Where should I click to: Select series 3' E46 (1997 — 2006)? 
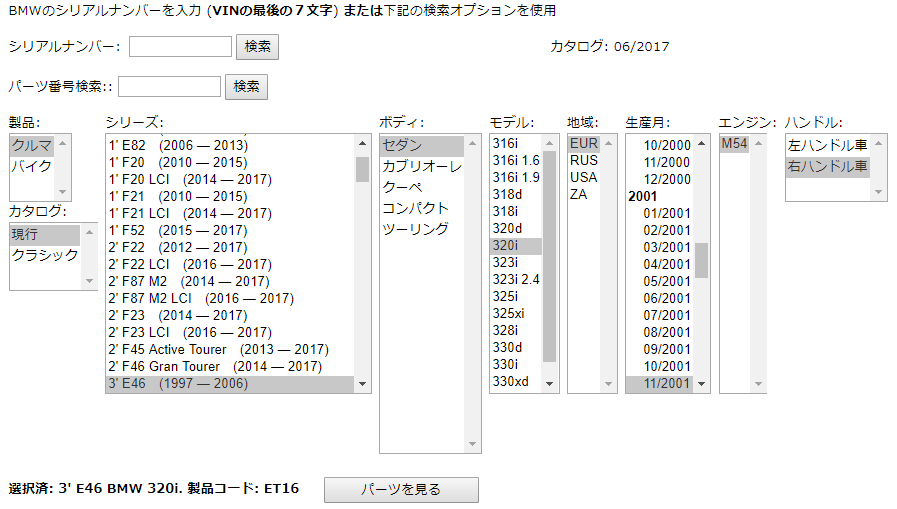pos(231,384)
